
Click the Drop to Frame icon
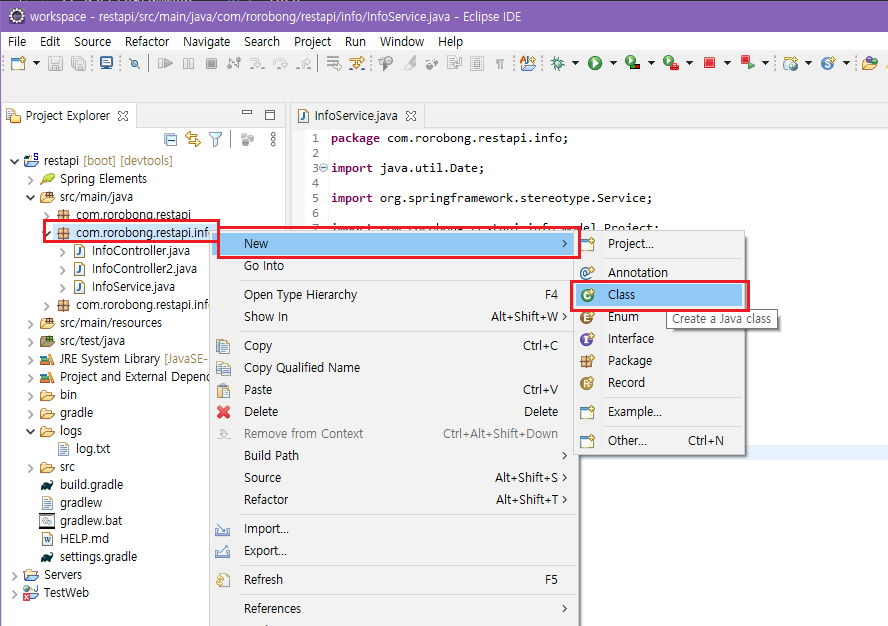pos(334,63)
